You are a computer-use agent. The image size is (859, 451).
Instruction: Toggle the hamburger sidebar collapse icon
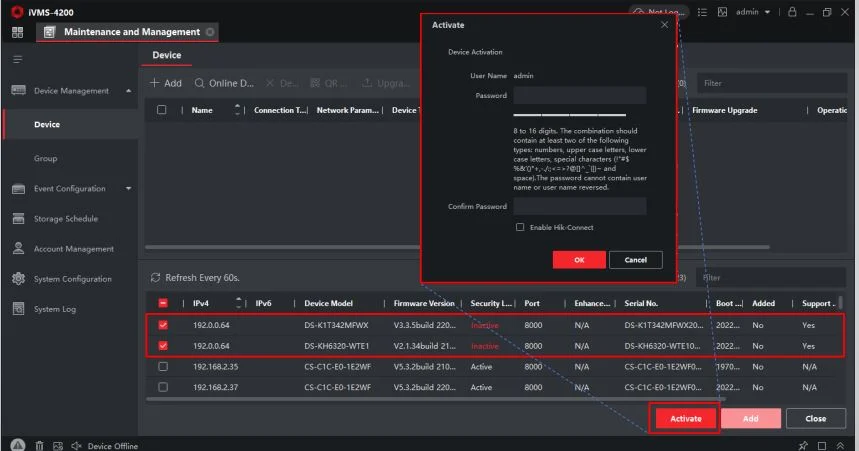point(18,59)
